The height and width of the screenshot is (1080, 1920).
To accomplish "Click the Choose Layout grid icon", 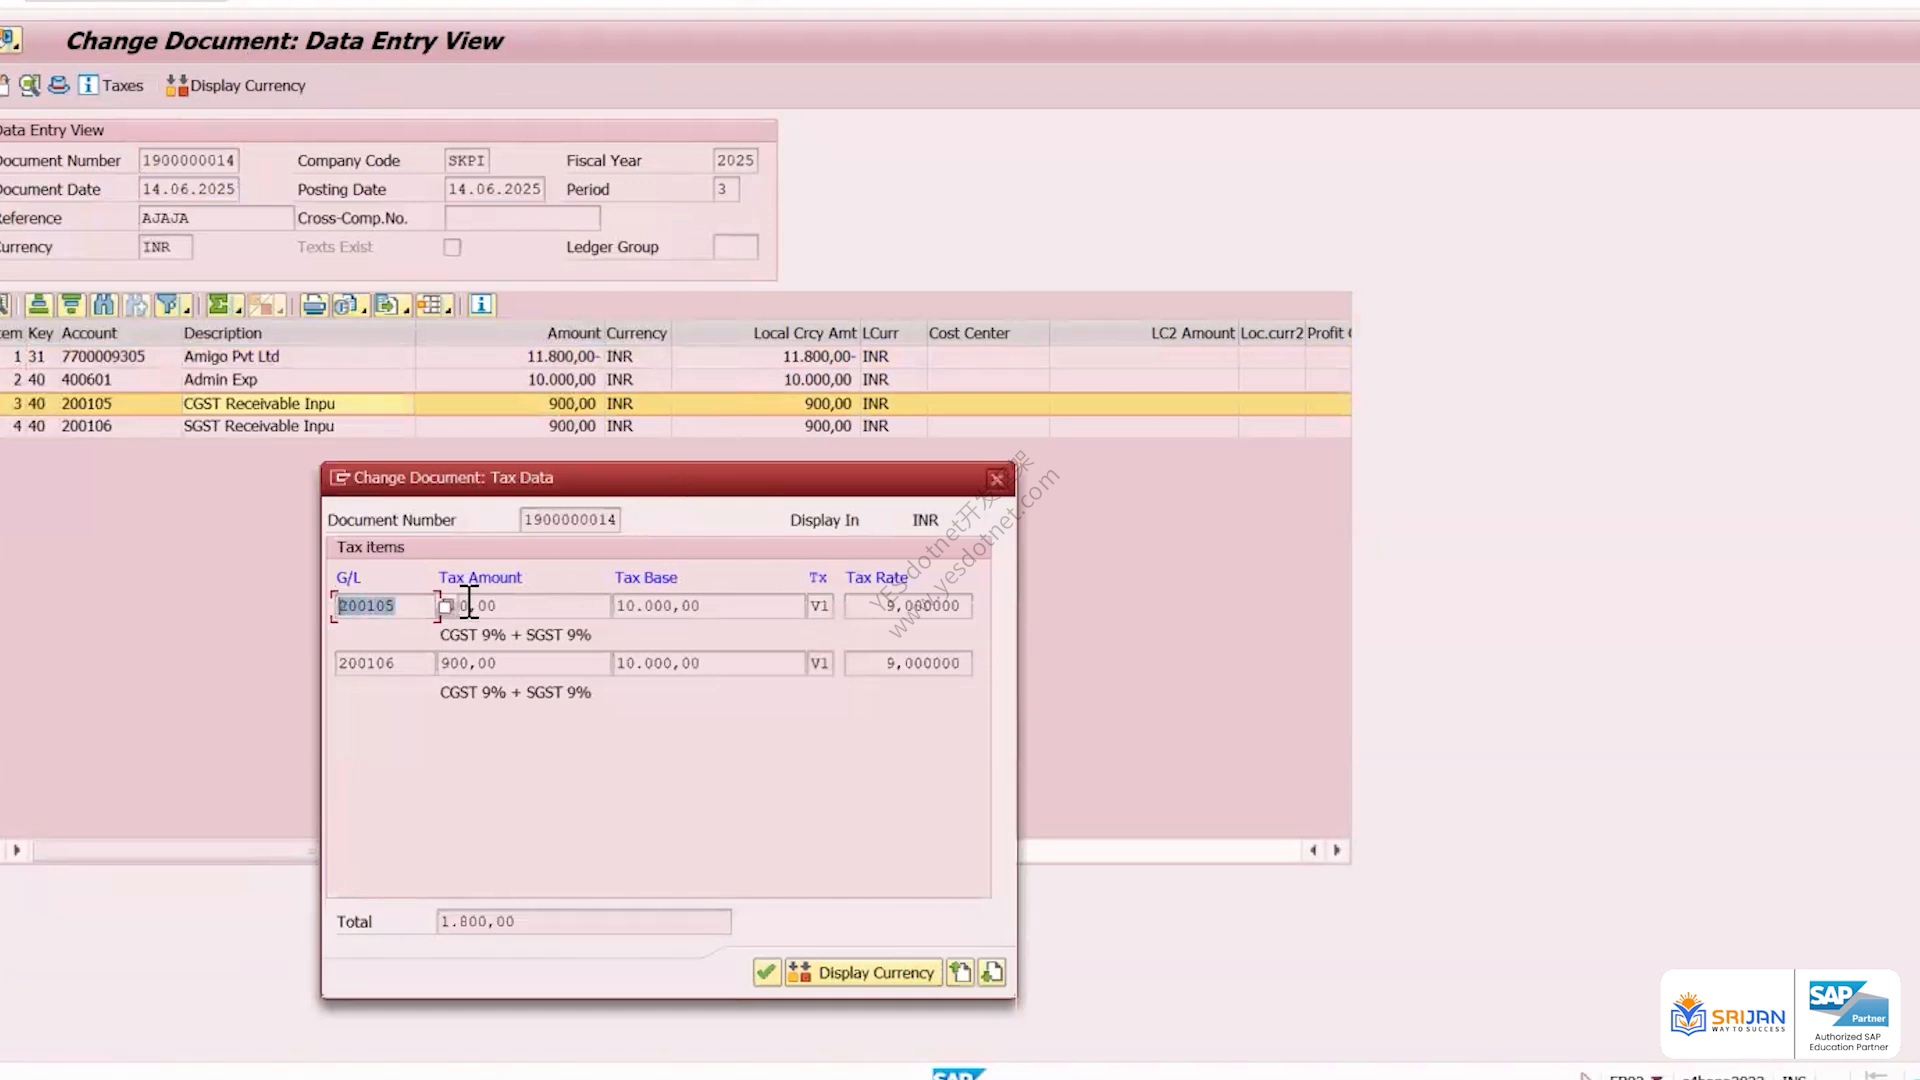I will click(429, 305).
